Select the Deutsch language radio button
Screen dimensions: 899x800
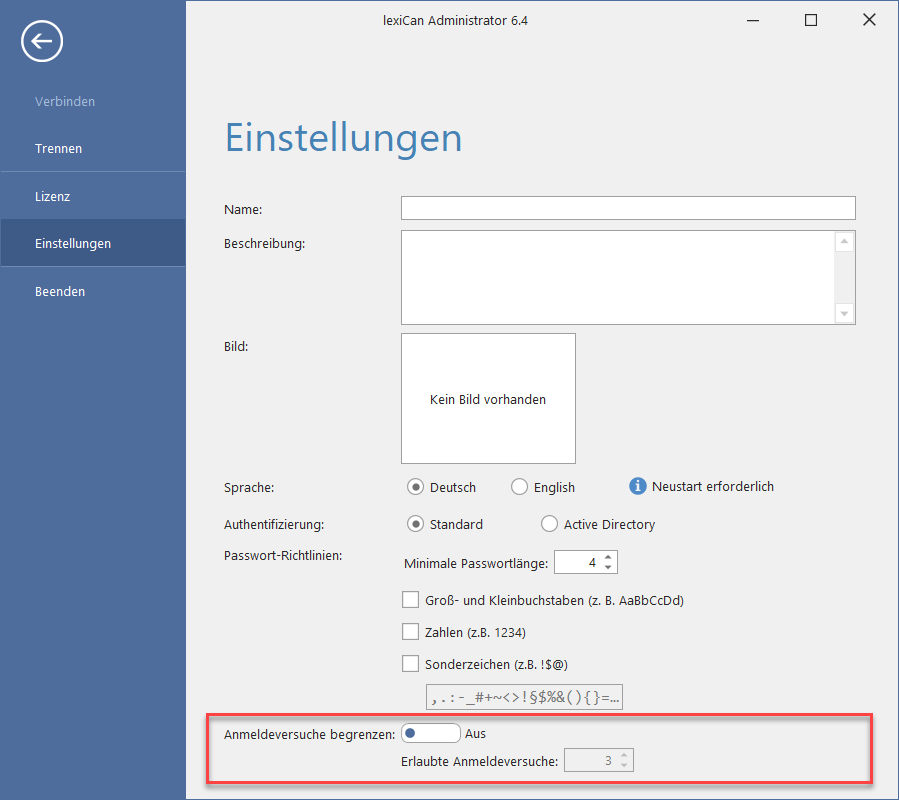coord(417,487)
